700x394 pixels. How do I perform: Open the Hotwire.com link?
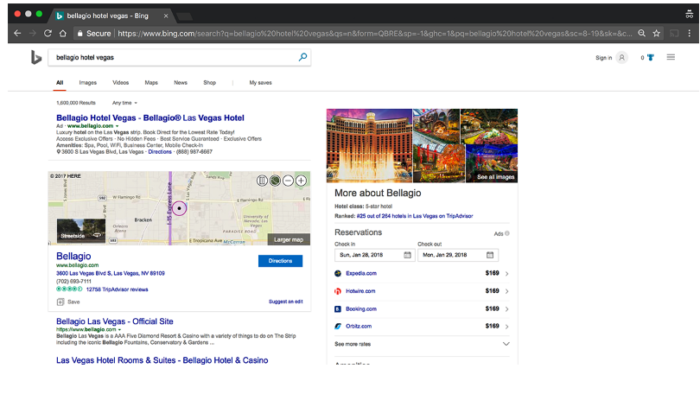point(360,291)
